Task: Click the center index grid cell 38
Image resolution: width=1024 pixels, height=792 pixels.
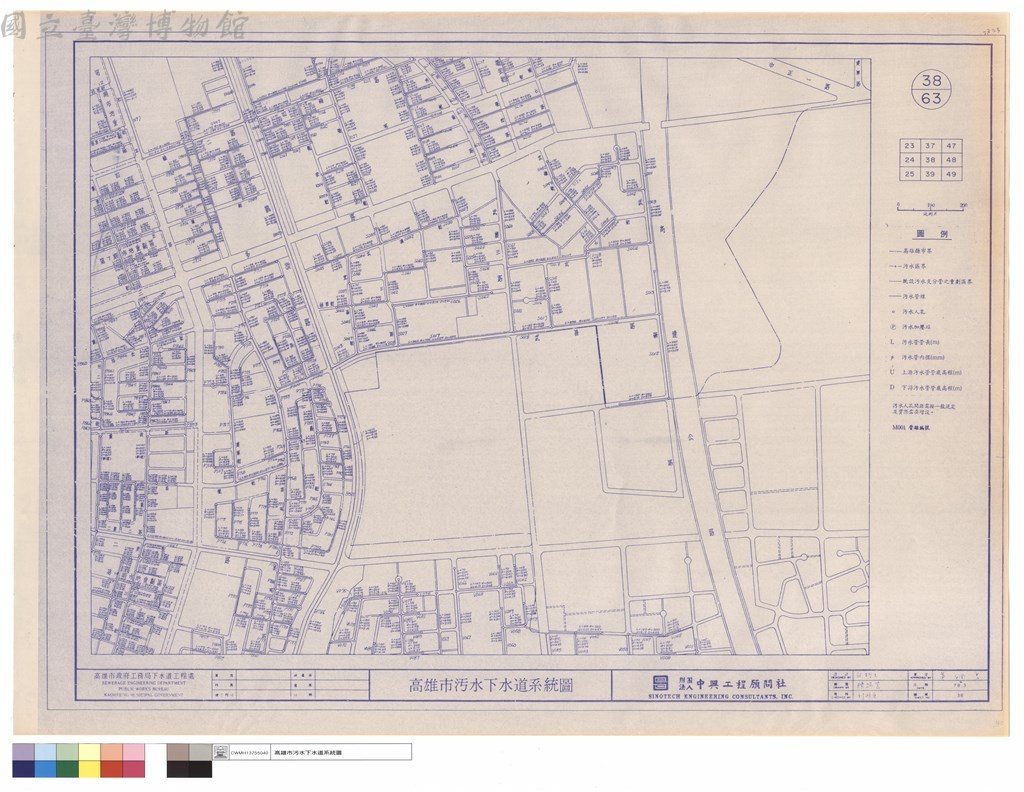Action: 930,160
